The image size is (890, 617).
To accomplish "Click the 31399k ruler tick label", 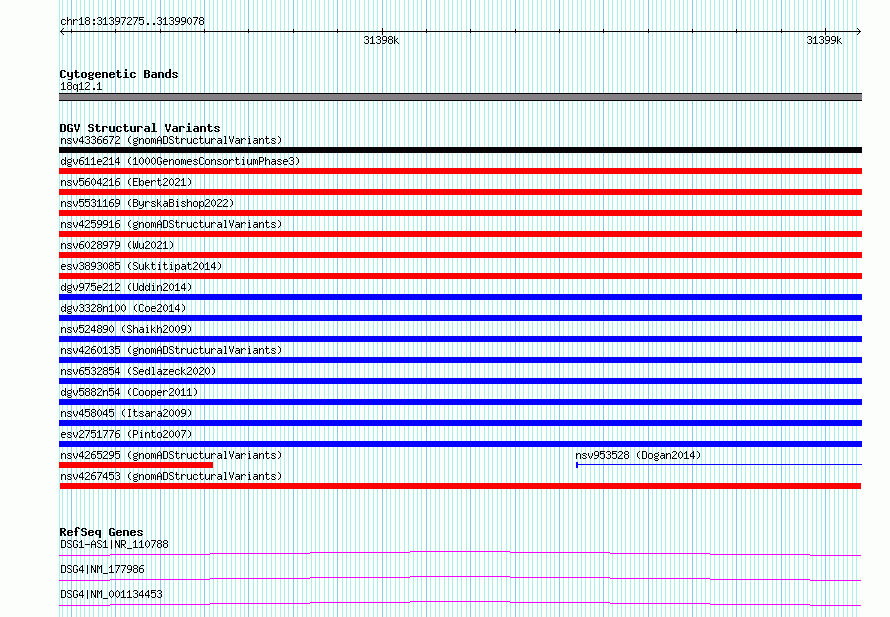I will tap(824, 40).
